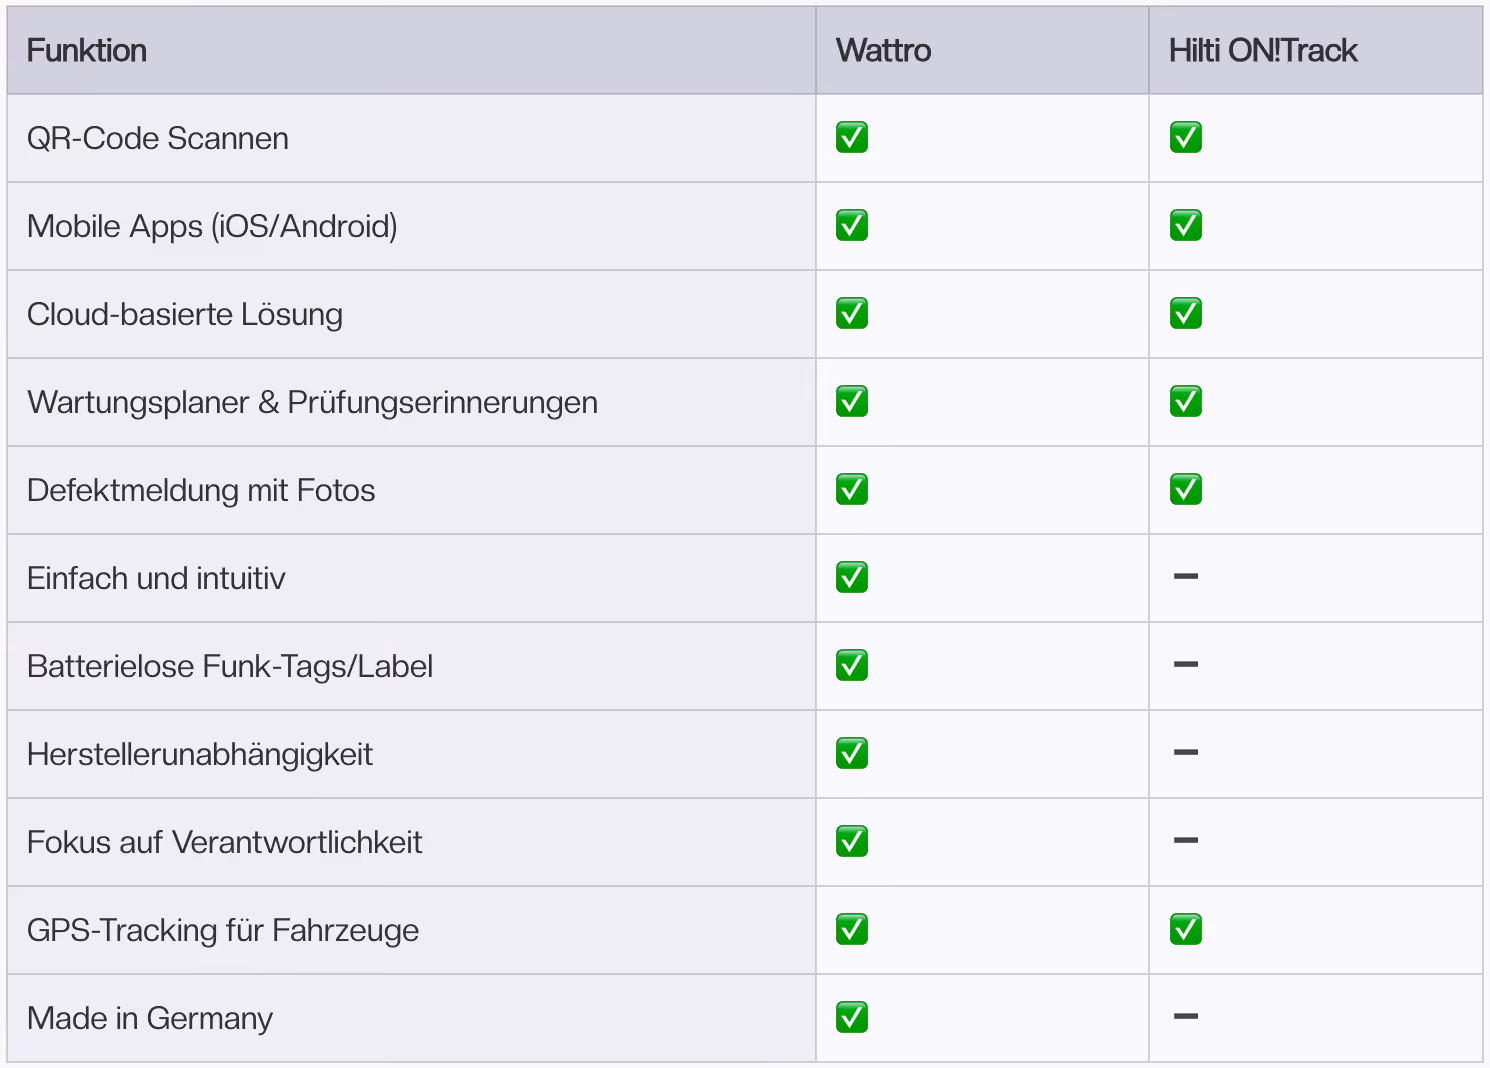
Task: Select the Wattro column header
Action: (884, 51)
